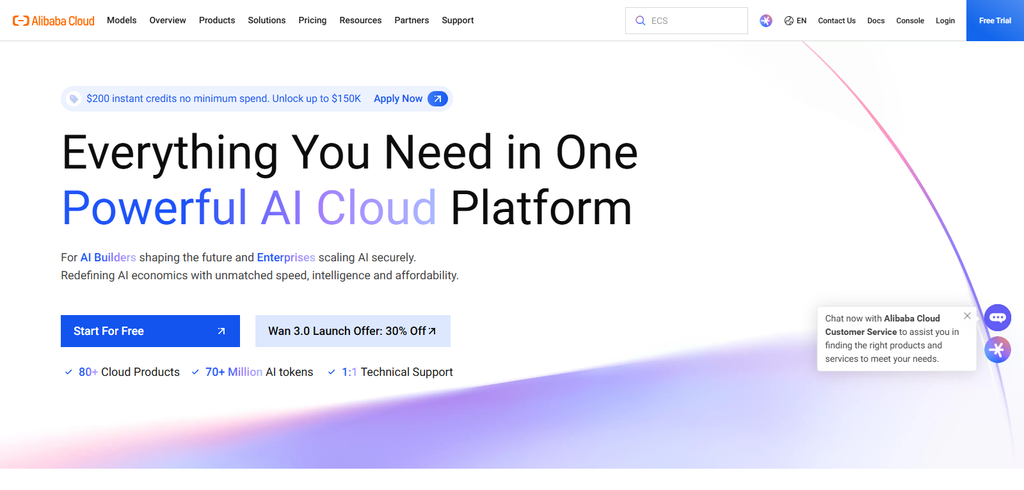Click checkmark beside 70+ Million AI tokens

tap(195, 372)
